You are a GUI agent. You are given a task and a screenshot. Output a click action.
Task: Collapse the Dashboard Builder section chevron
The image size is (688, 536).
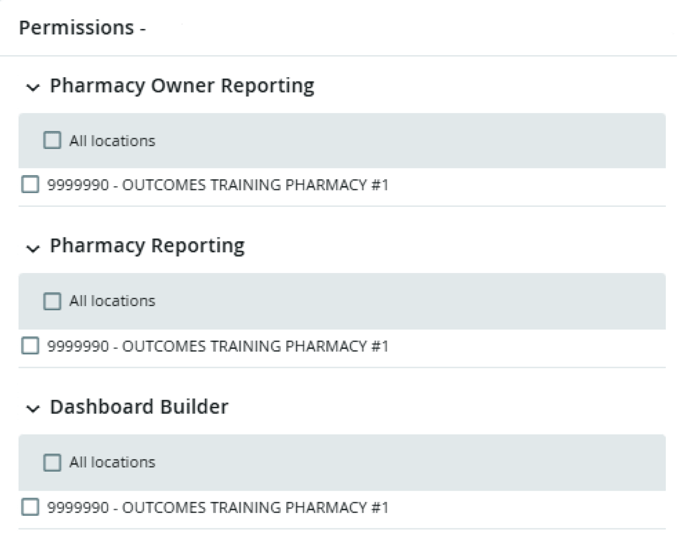point(35,408)
